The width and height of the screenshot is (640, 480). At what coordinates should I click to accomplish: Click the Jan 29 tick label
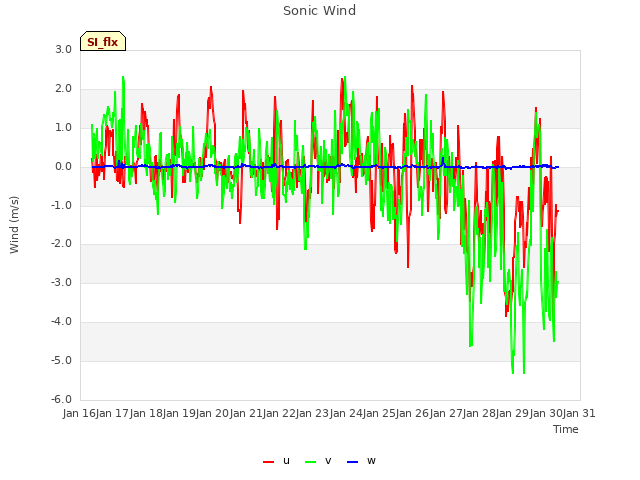513,413
